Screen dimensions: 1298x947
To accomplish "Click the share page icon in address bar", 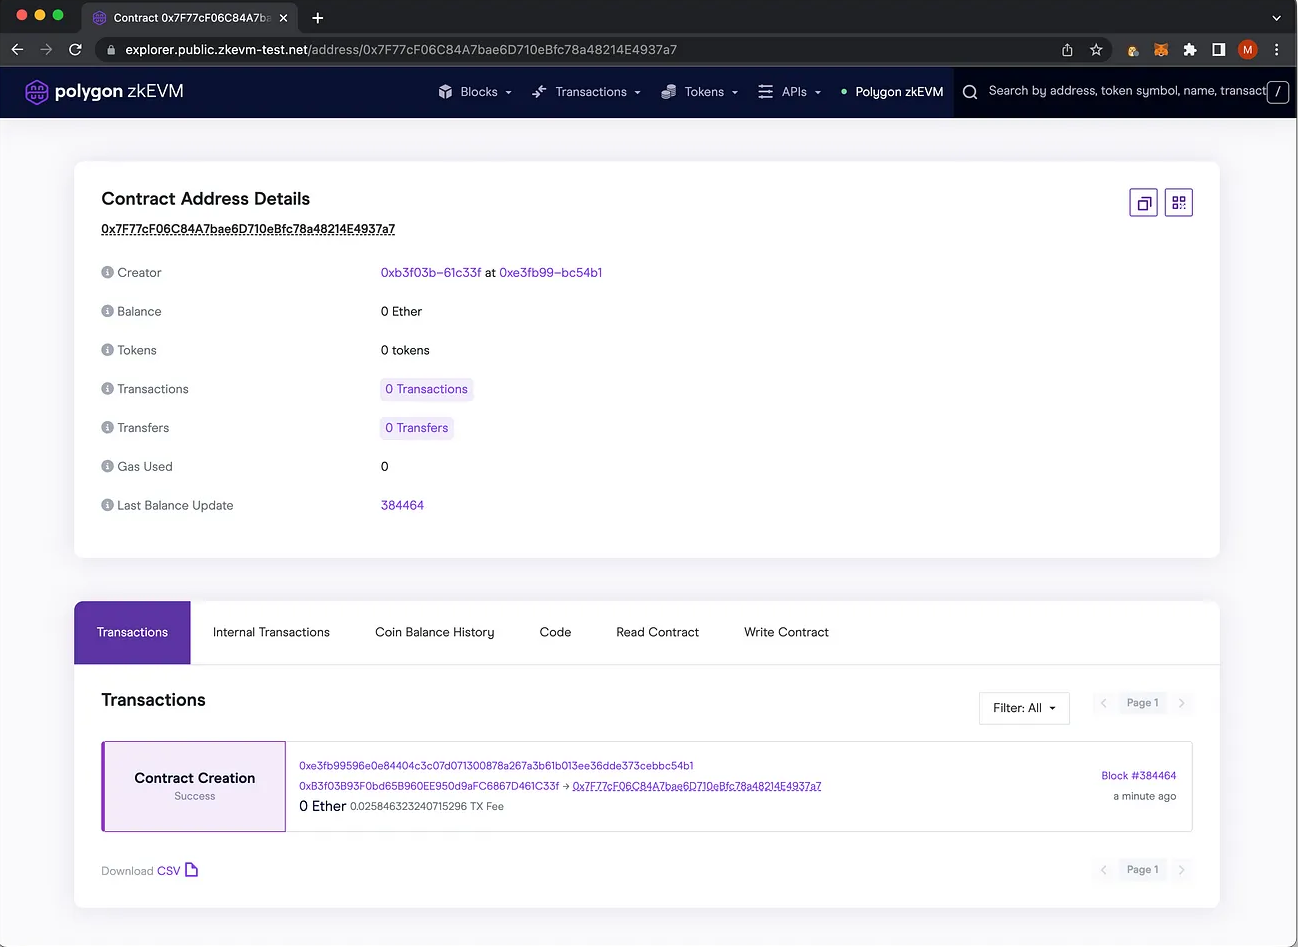I will tap(1067, 49).
